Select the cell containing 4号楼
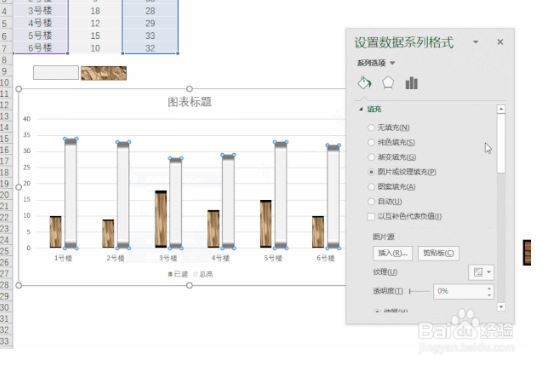 [x=40, y=23]
